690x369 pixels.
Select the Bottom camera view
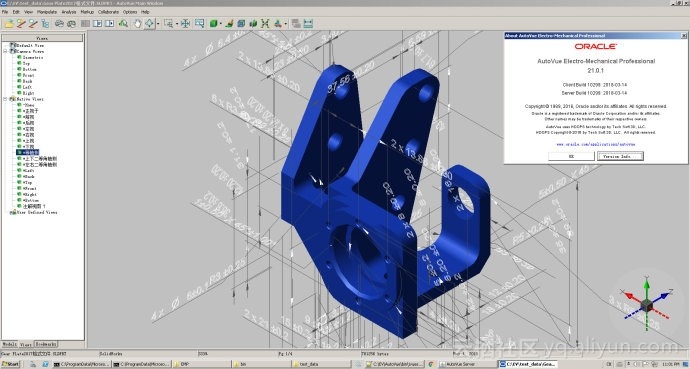coord(29,69)
